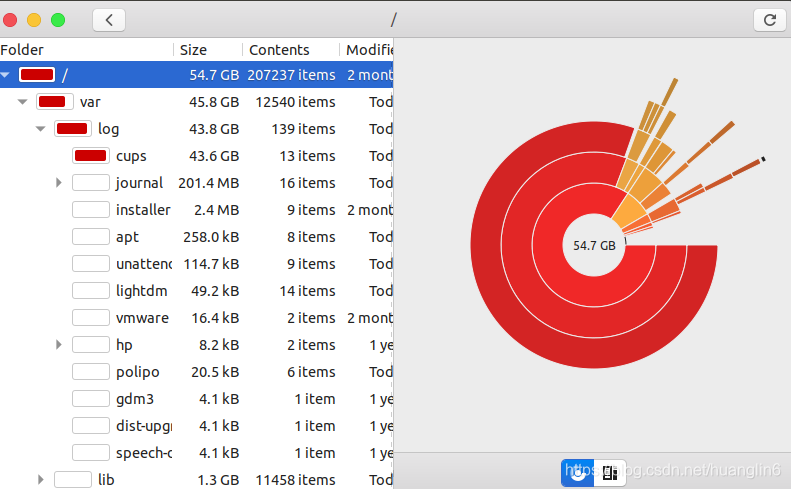Select the speech-dispatcher folder row
The width and height of the screenshot is (791, 489).
click(197, 453)
